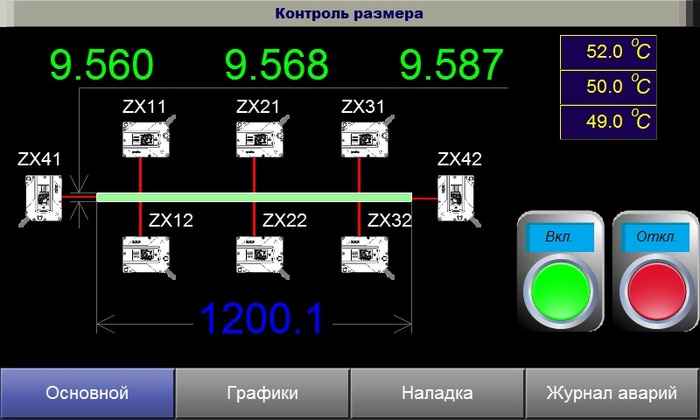
Task: Click the blue 1200.1 length value
Action: tap(262, 319)
